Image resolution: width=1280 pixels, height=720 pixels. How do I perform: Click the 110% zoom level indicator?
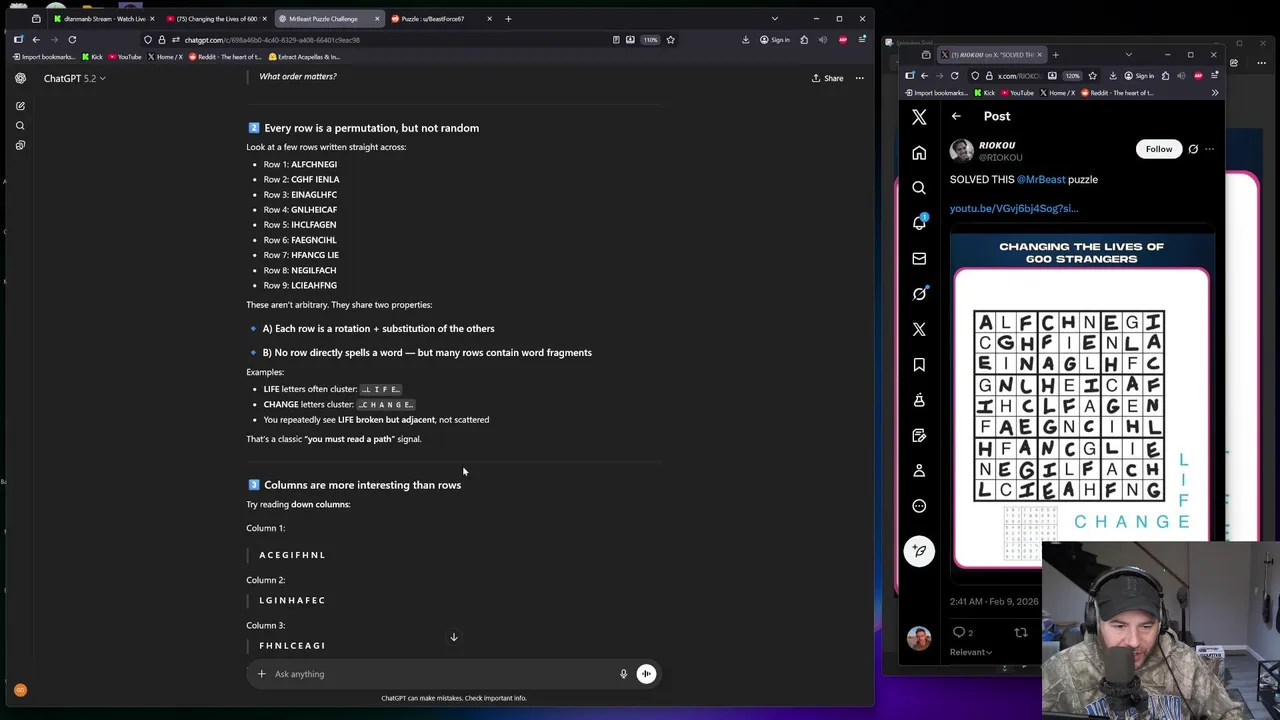tap(650, 40)
